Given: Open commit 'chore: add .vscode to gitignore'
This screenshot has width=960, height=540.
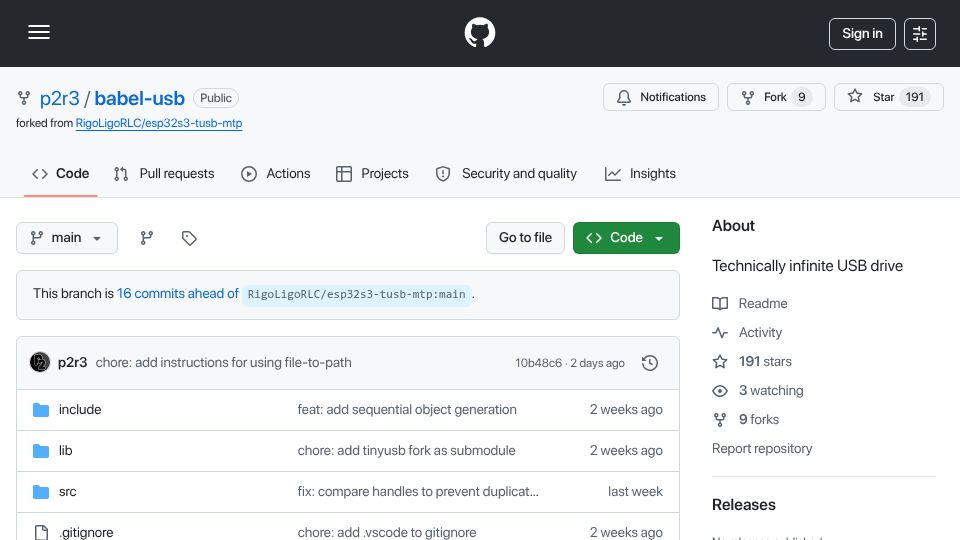Looking at the screenshot, I should pyautogui.click(x=387, y=533).
